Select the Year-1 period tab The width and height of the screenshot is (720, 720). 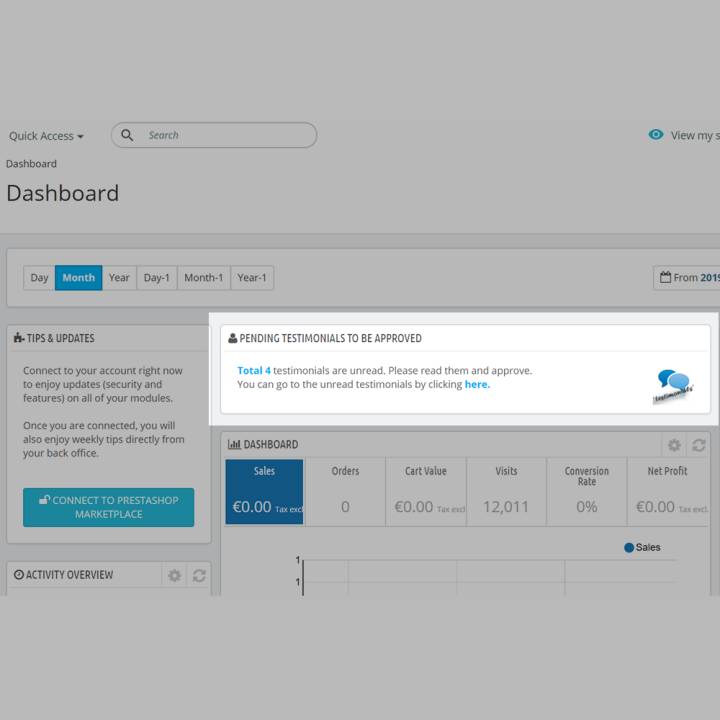click(x=252, y=278)
